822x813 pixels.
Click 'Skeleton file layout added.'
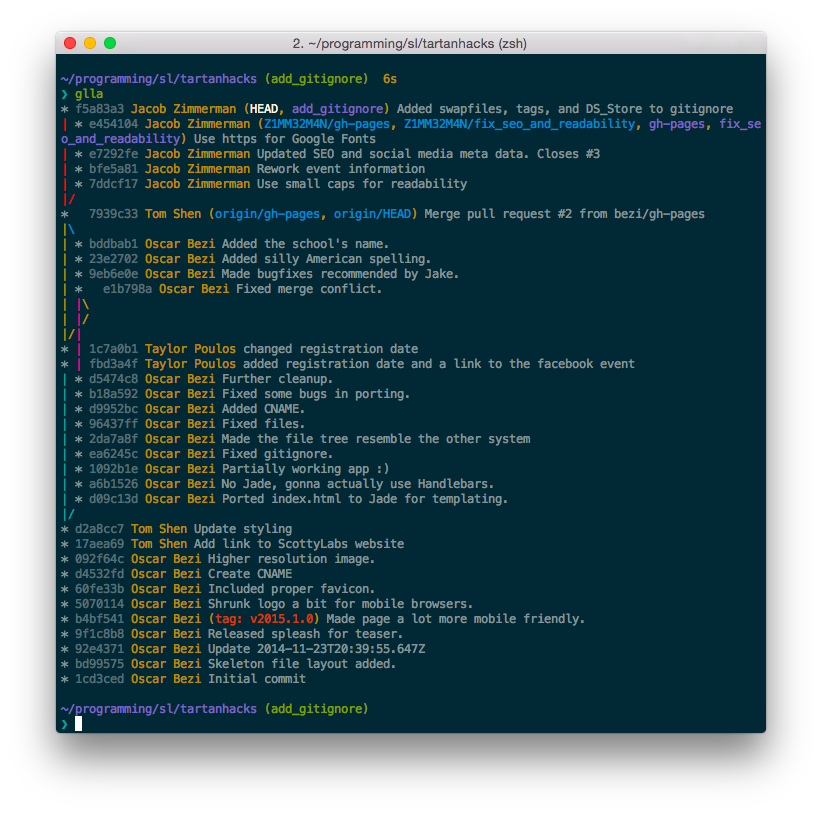pos(302,664)
